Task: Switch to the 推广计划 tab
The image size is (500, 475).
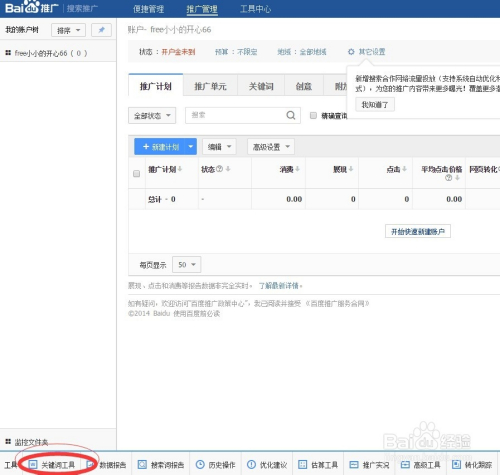Action: point(156,86)
